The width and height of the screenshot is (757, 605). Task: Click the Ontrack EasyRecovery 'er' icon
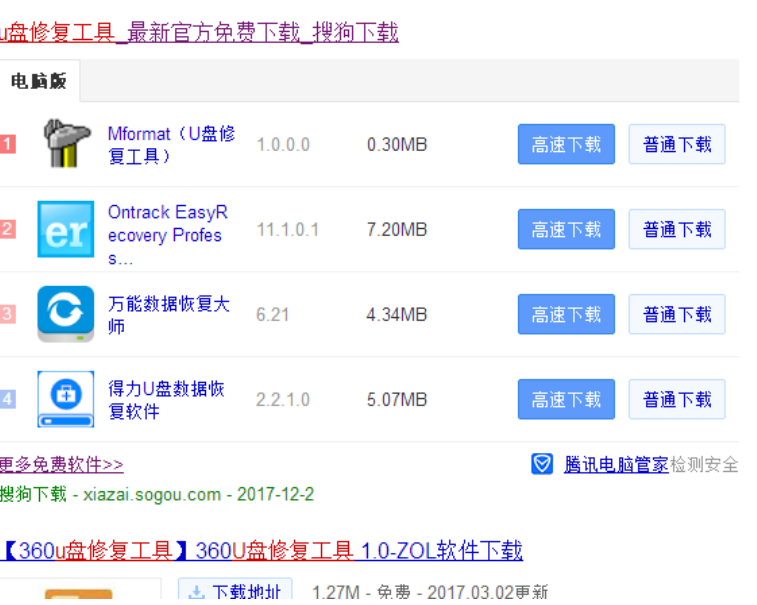tap(66, 229)
